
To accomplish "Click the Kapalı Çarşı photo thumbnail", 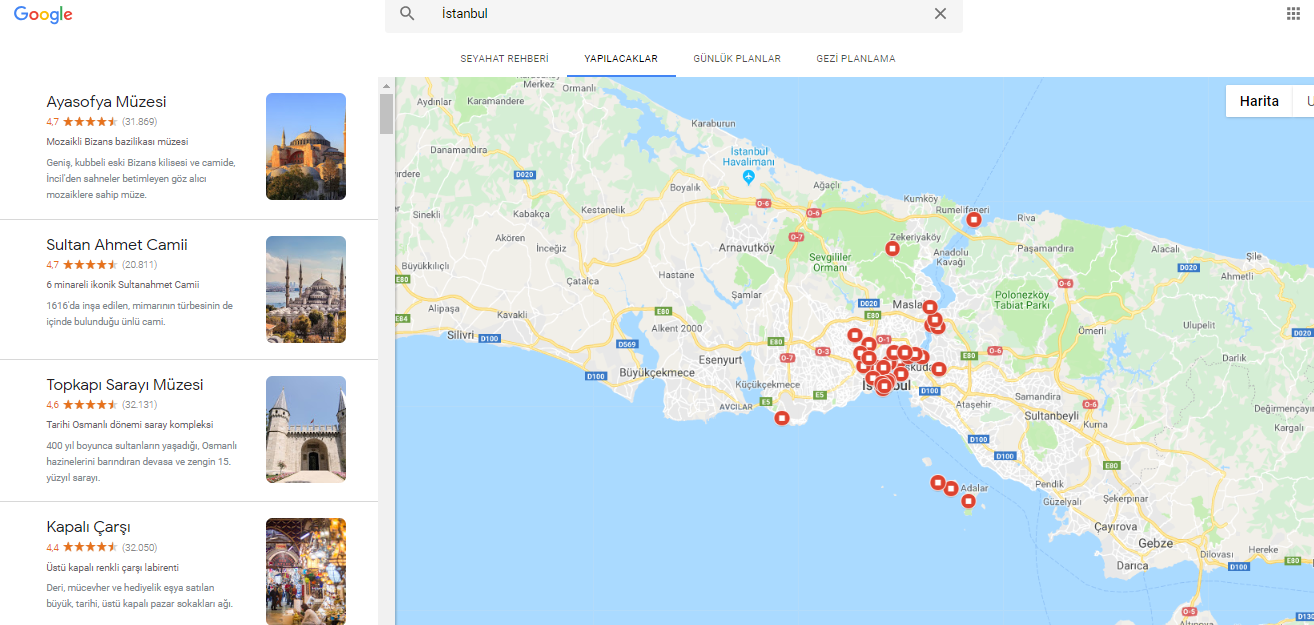I will coord(306,570).
